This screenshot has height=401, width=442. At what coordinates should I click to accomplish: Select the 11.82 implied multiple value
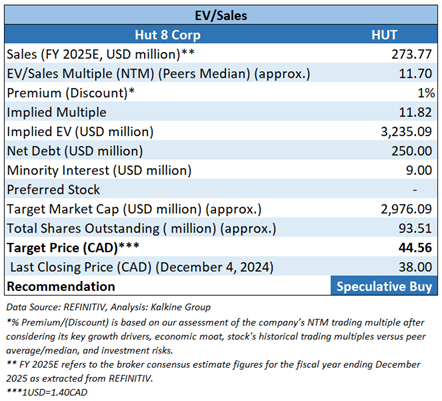tap(415, 112)
